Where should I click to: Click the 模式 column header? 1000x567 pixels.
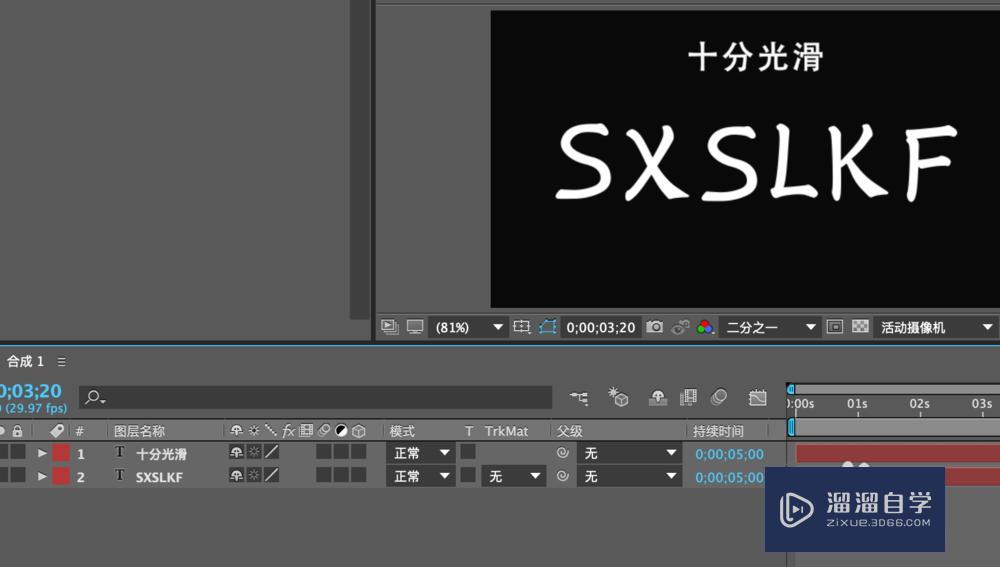pyautogui.click(x=402, y=431)
